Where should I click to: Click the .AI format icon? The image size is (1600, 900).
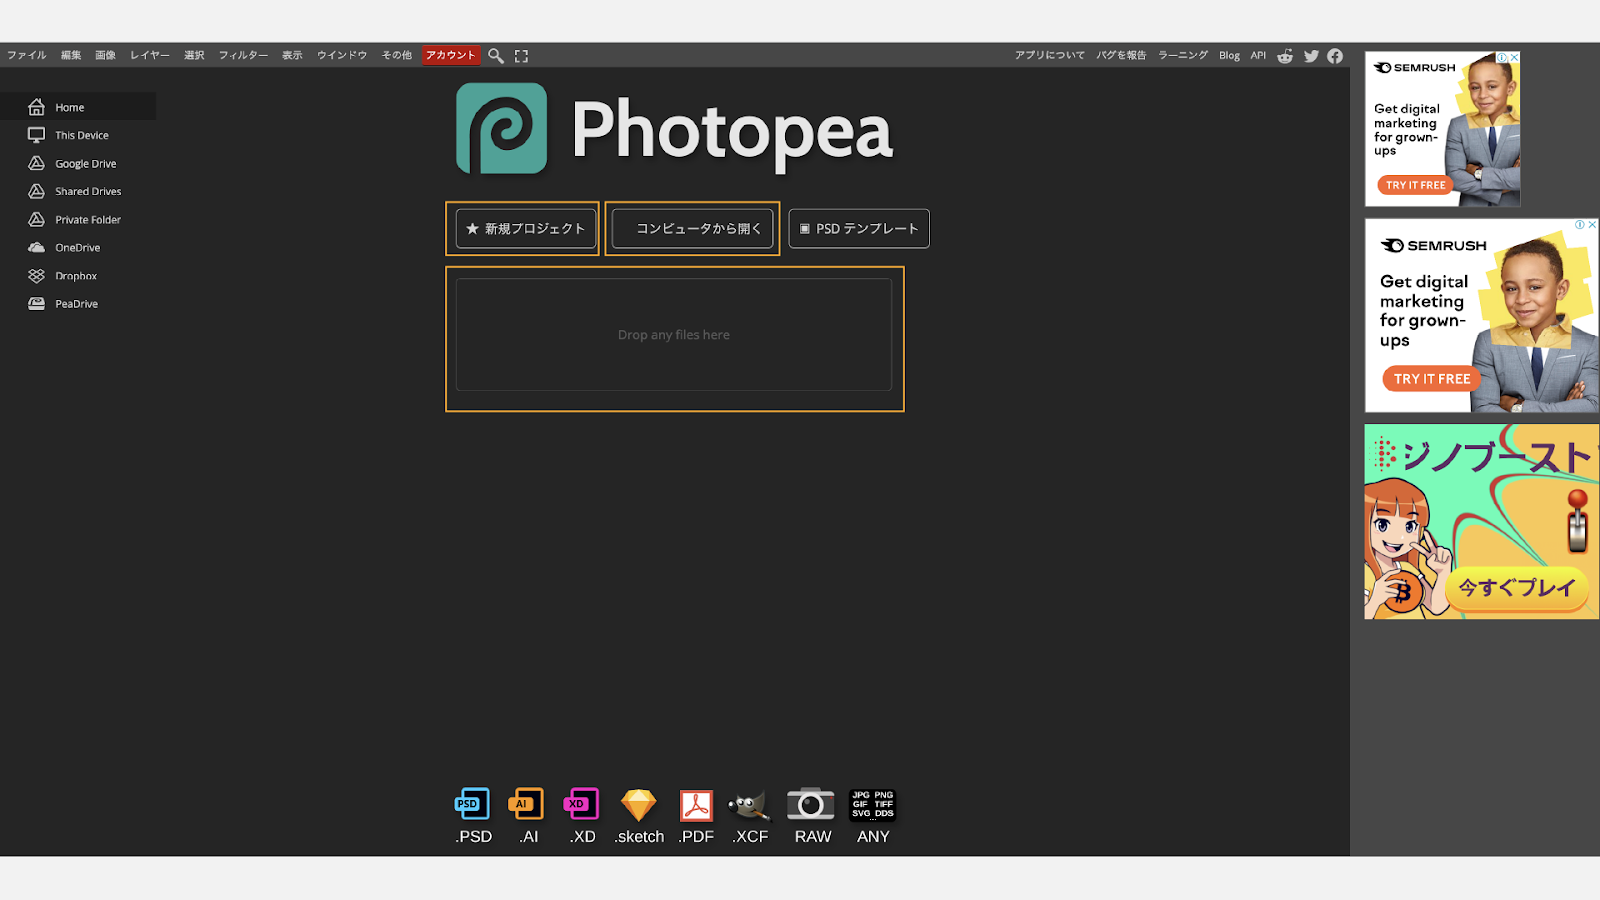point(526,804)
